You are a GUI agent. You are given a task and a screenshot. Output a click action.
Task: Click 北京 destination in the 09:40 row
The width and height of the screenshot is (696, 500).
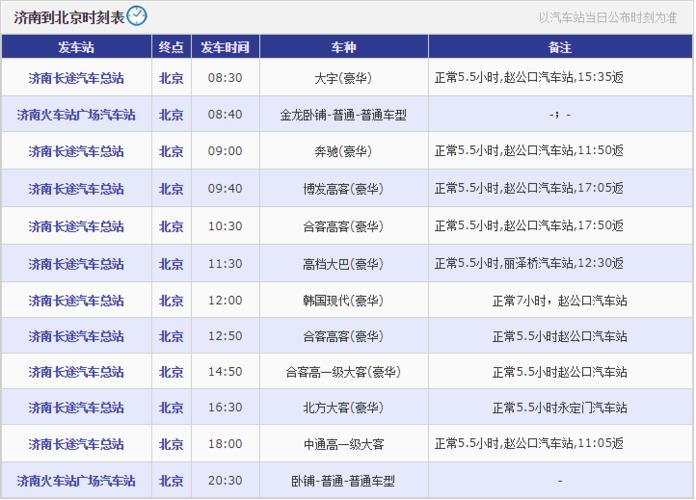pos(171,189)
